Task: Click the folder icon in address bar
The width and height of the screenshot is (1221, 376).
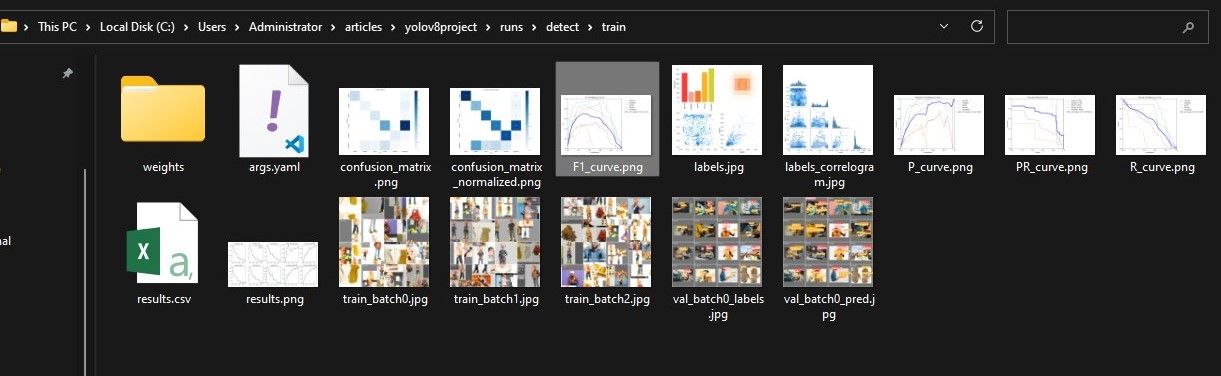Action: pyautogui.click(x=9, y=27)
